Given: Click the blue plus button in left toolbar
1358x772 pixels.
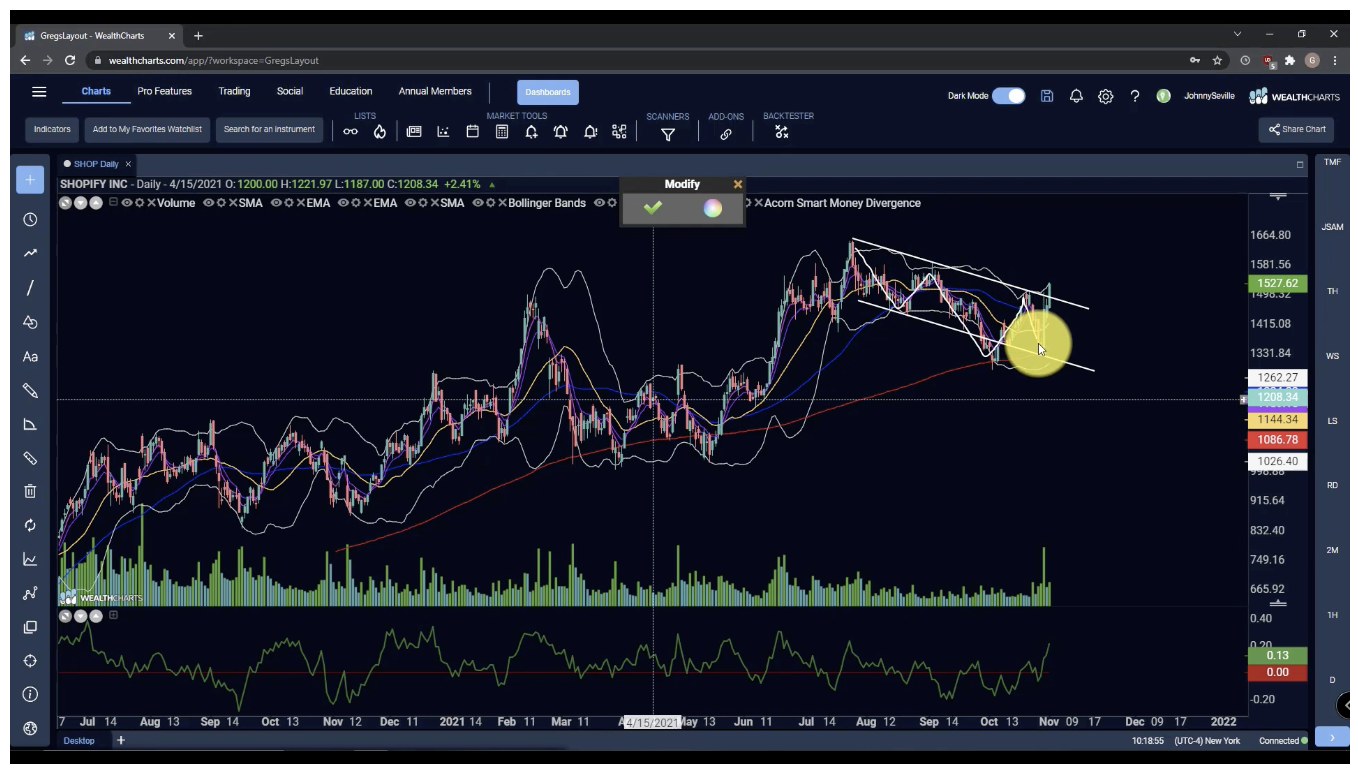Looking at the screenshot, I should (x=30, y=180).
